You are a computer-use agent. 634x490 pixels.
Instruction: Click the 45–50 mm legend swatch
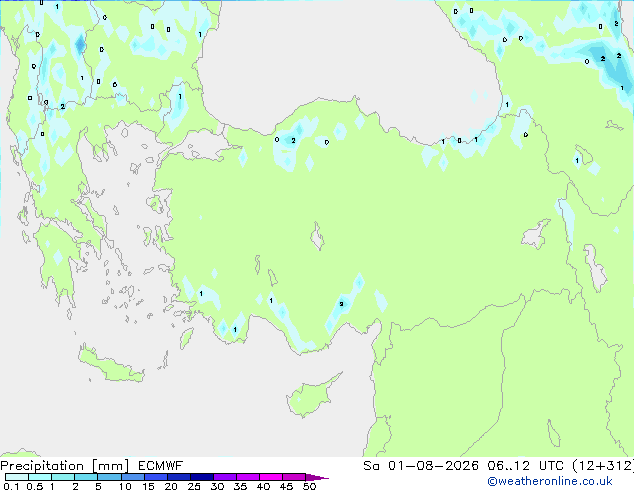pyautogui.click(x=294, y=477)
